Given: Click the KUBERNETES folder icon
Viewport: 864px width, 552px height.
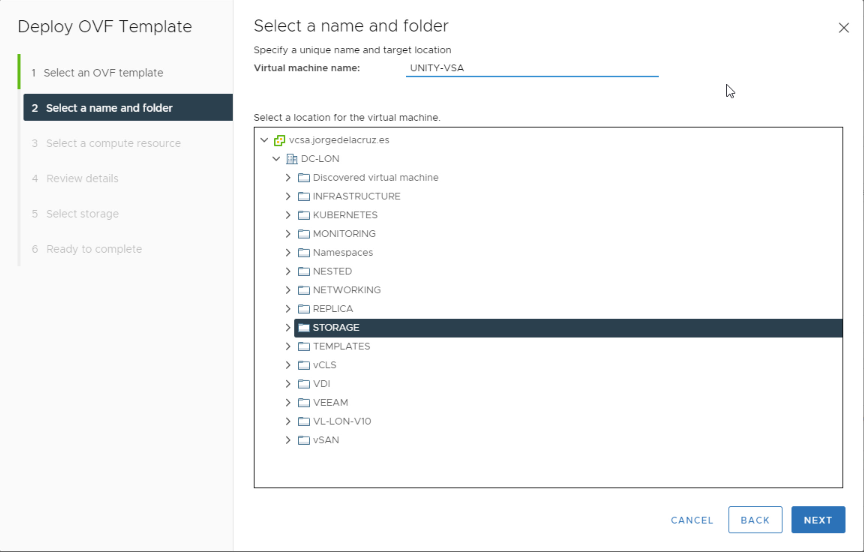Looking at the screenshot, I should tap(304, 215).
